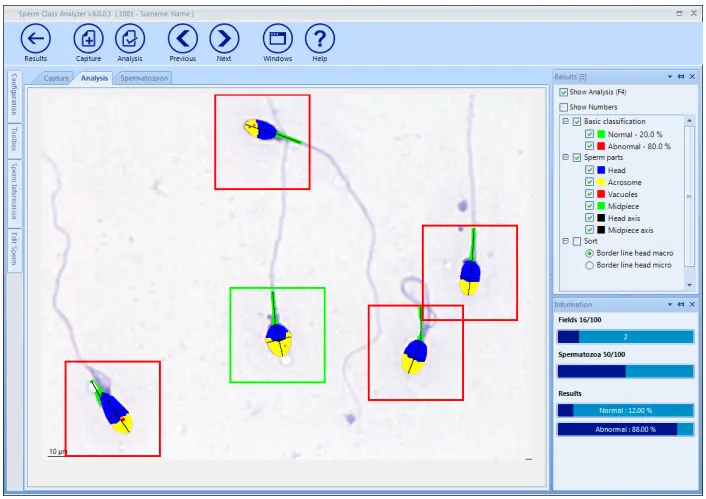Go to Previous field icon
Screen dimensions: 706x499
coord(182,39)
